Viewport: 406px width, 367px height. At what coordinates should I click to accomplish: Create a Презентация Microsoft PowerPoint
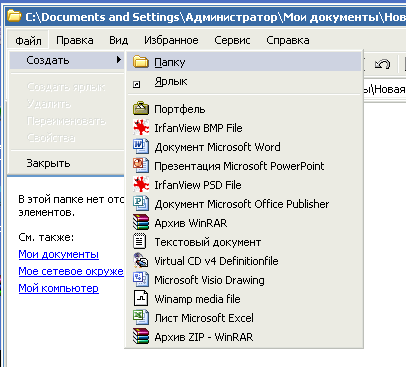(244, 166)
